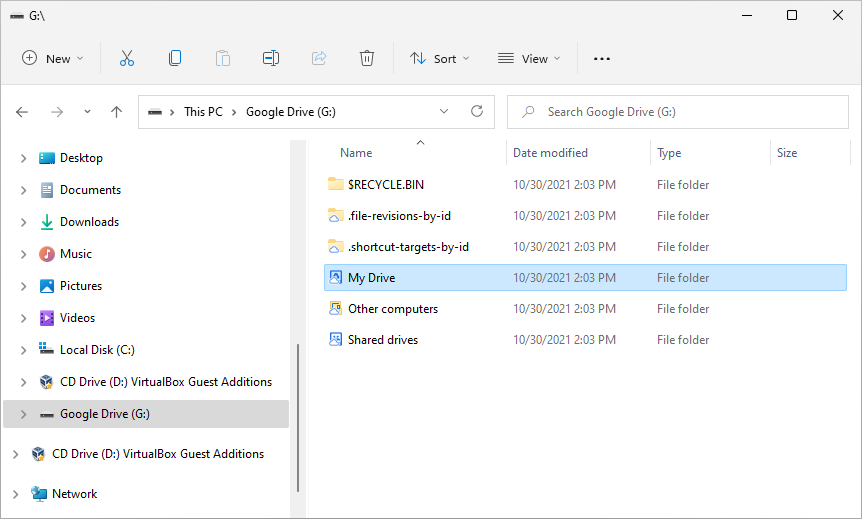Maximize the G:\ window
The height and width of the screenshot is (519, 862).
pos(792,15)
